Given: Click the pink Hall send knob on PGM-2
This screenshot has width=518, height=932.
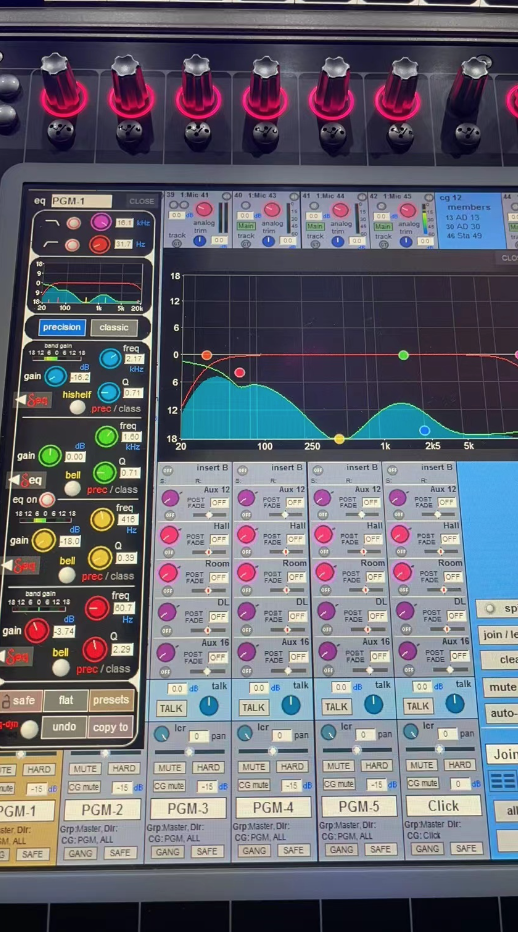Looking at the screenshot, I should [246, 535].
